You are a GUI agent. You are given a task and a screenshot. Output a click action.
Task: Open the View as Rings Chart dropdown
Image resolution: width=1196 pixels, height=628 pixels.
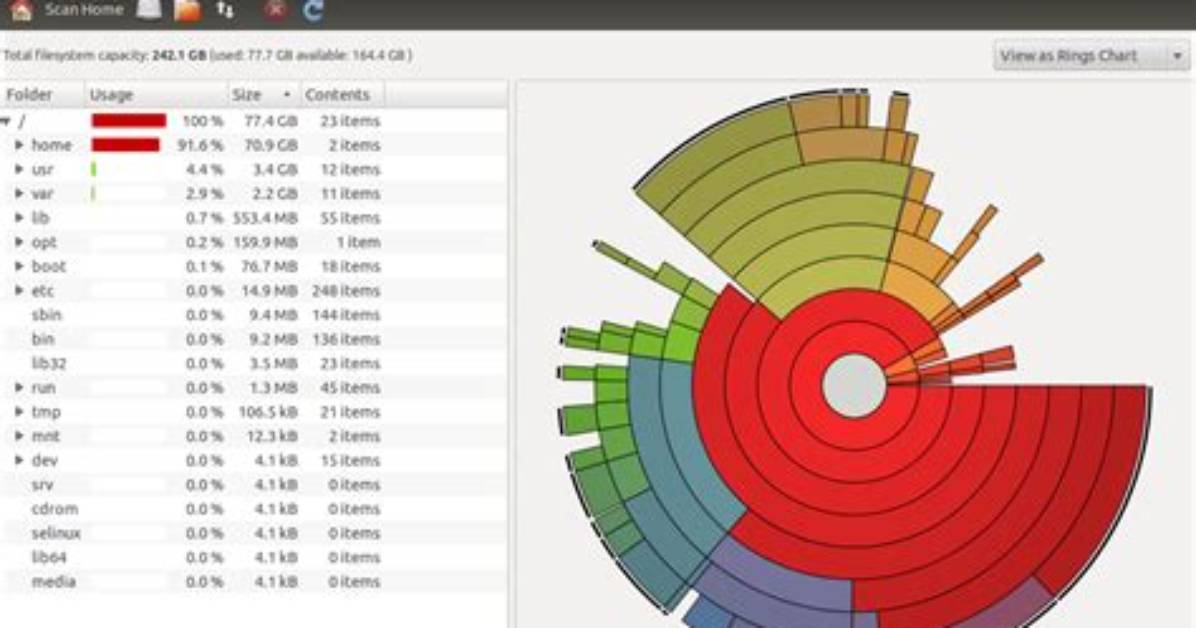pos(1091,56)
